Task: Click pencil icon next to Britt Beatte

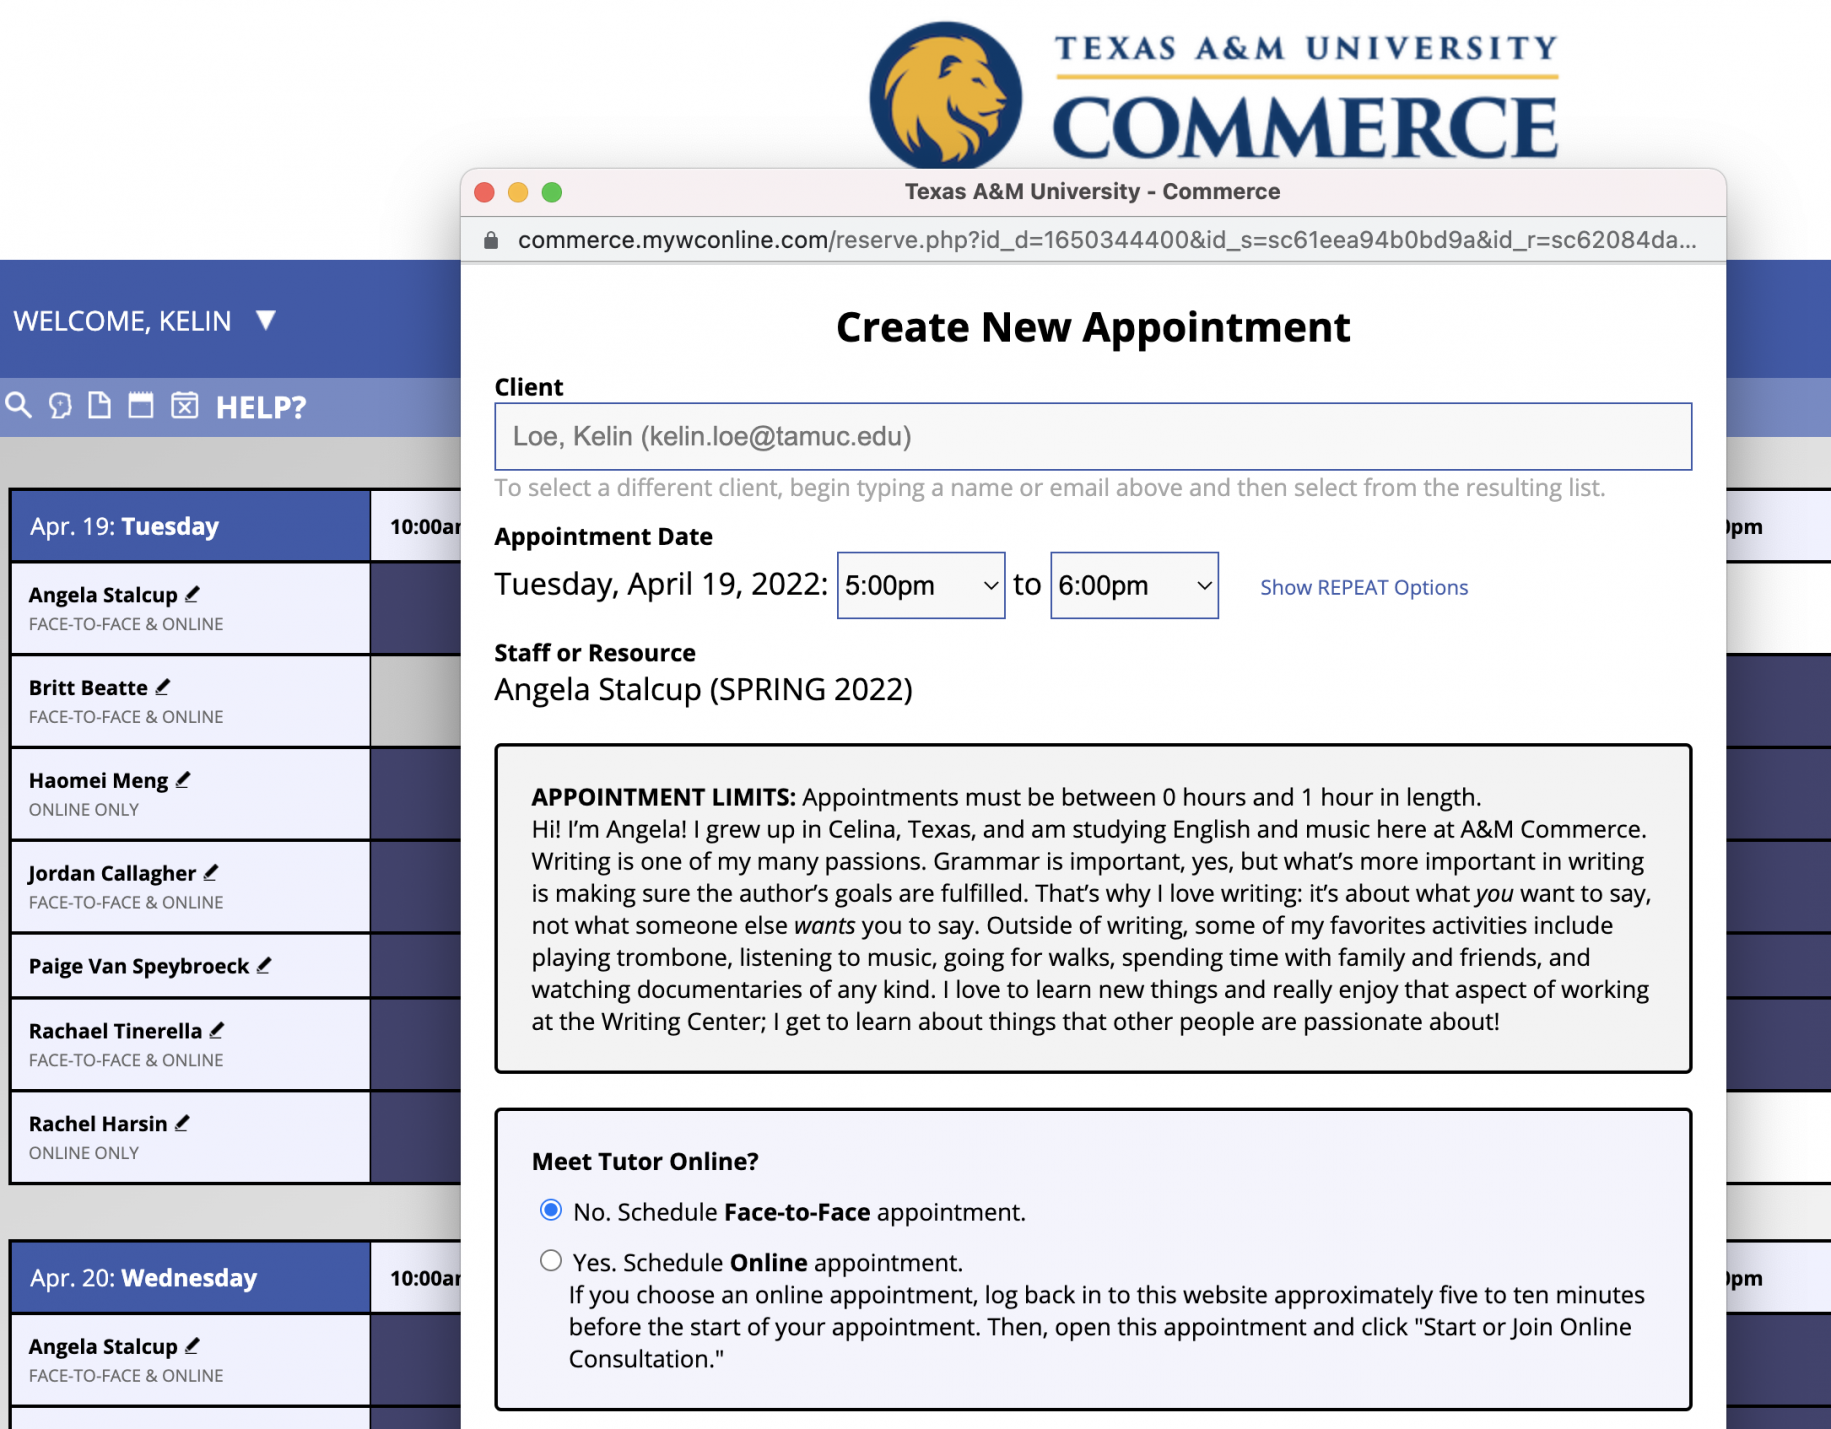Action: 163,687
